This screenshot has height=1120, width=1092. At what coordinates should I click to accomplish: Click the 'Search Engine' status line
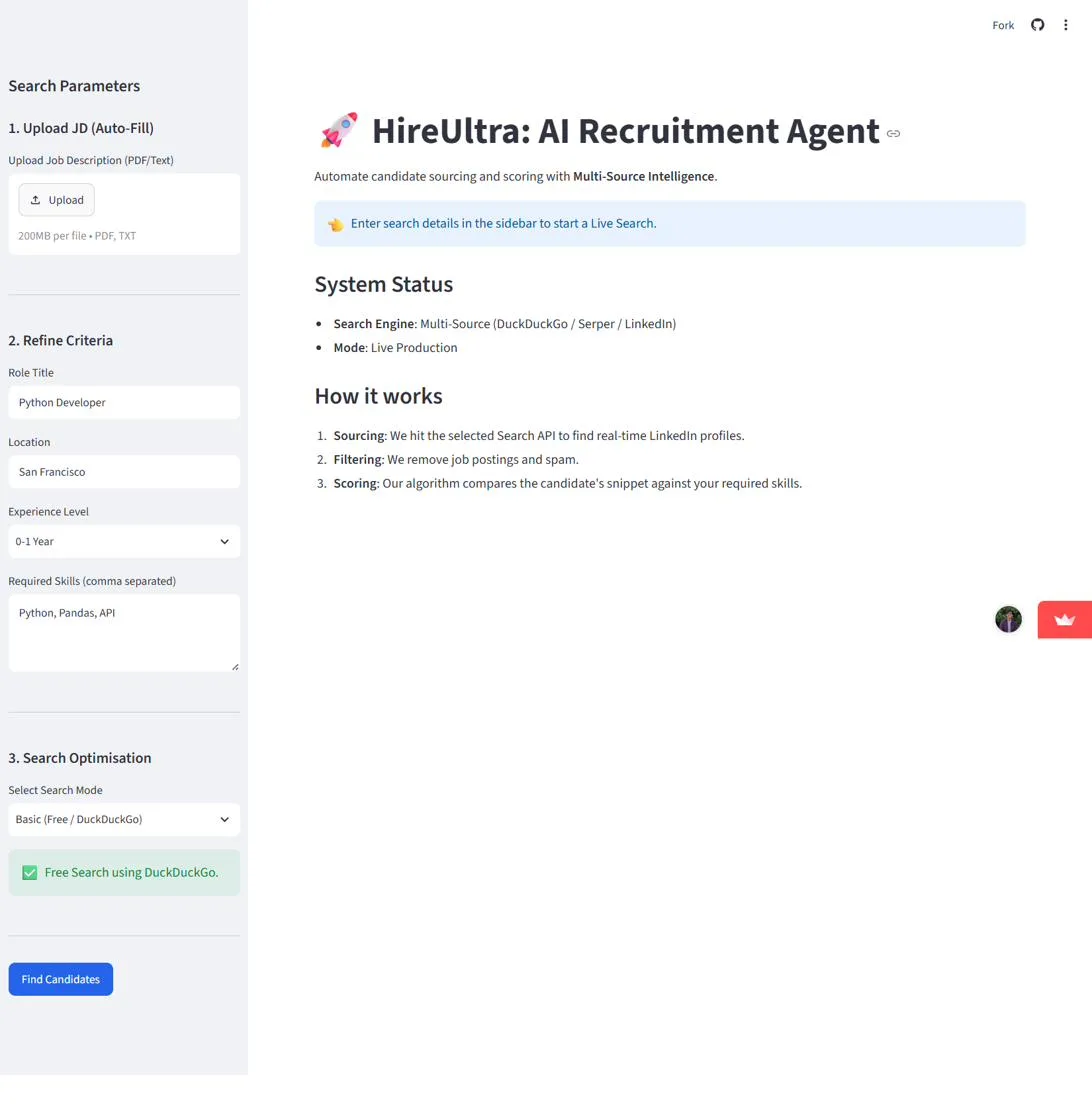pos(504,324)
